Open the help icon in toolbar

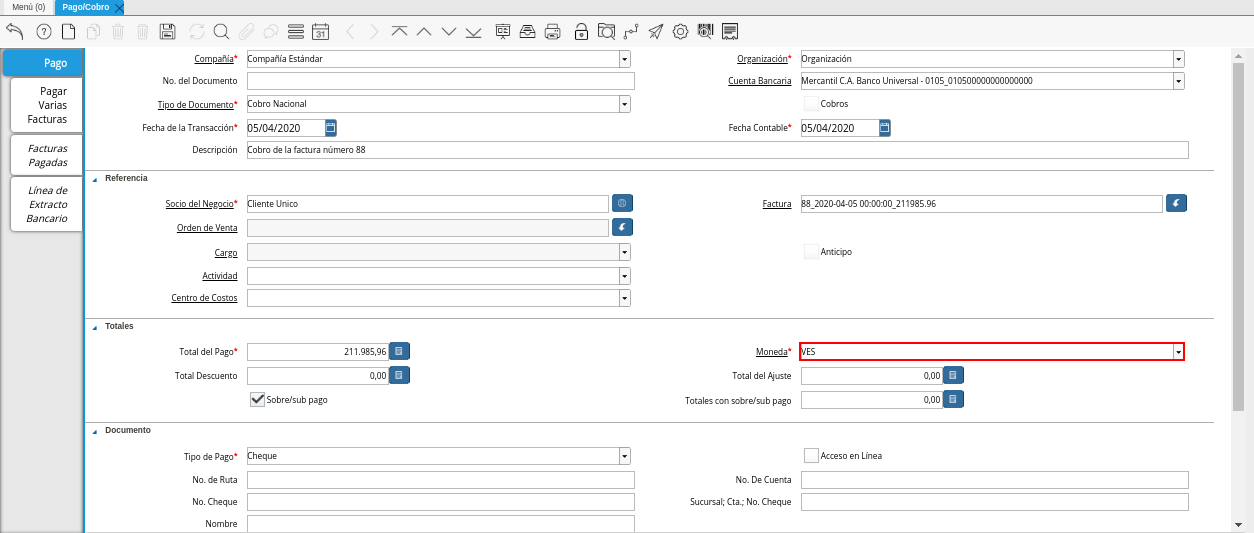tap(43, 31)
